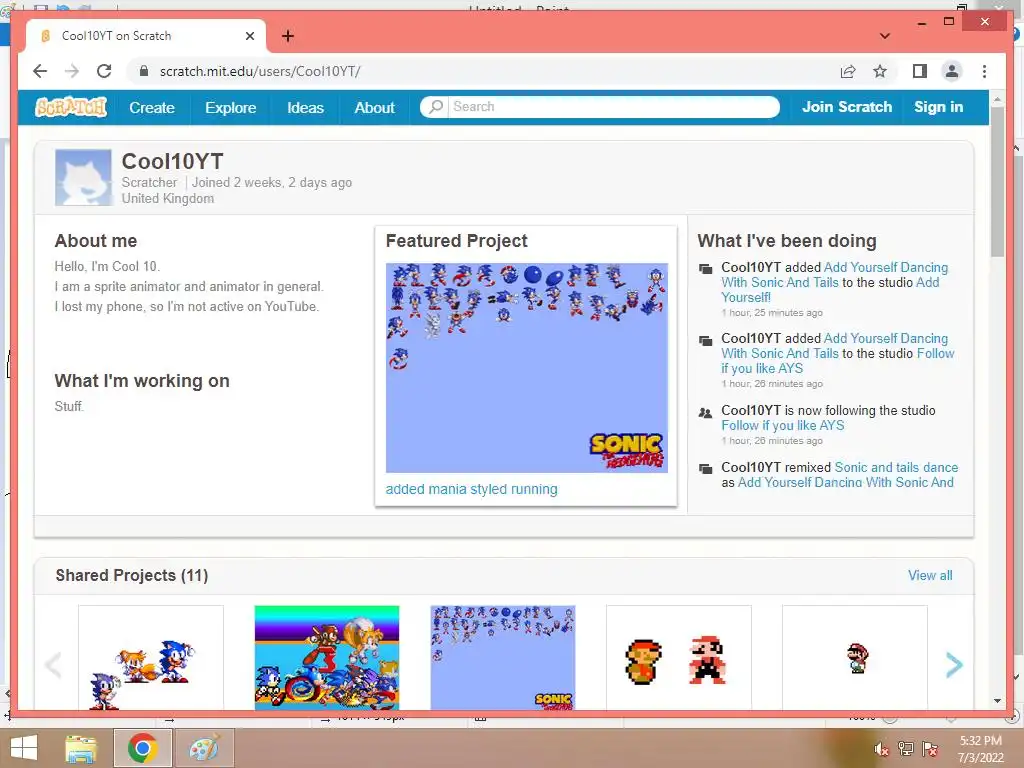Open the Chrome side panel icon
Image resolution: width=1024 pixels, height=768 pixels.
[920, 71]
